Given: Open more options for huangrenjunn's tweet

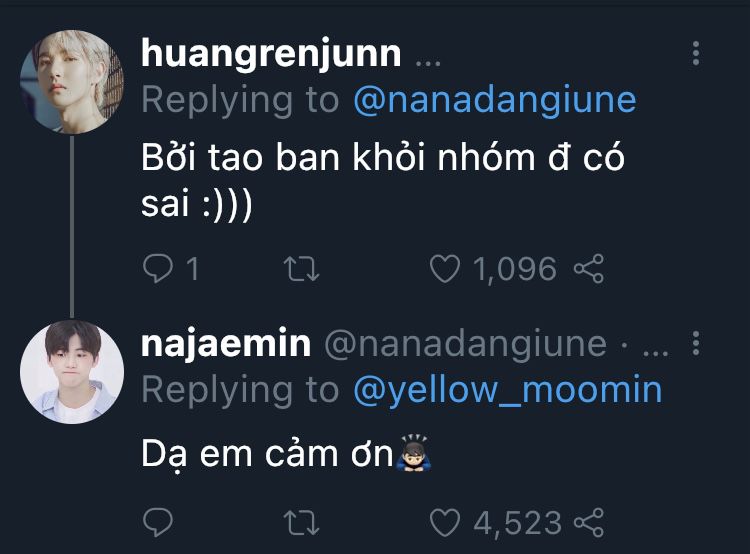Looking at the screenshot, I should coord(697,53).
